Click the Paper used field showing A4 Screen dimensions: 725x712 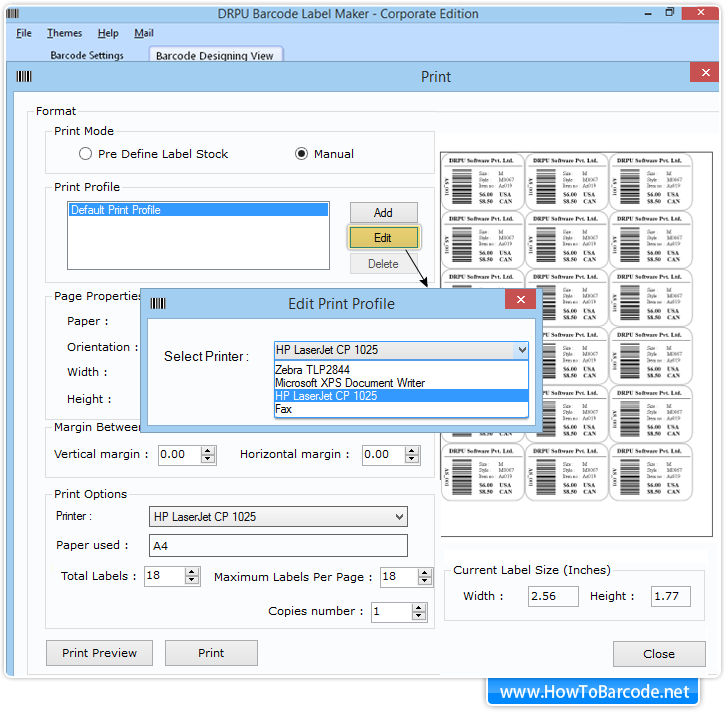(x=278, y=546)
